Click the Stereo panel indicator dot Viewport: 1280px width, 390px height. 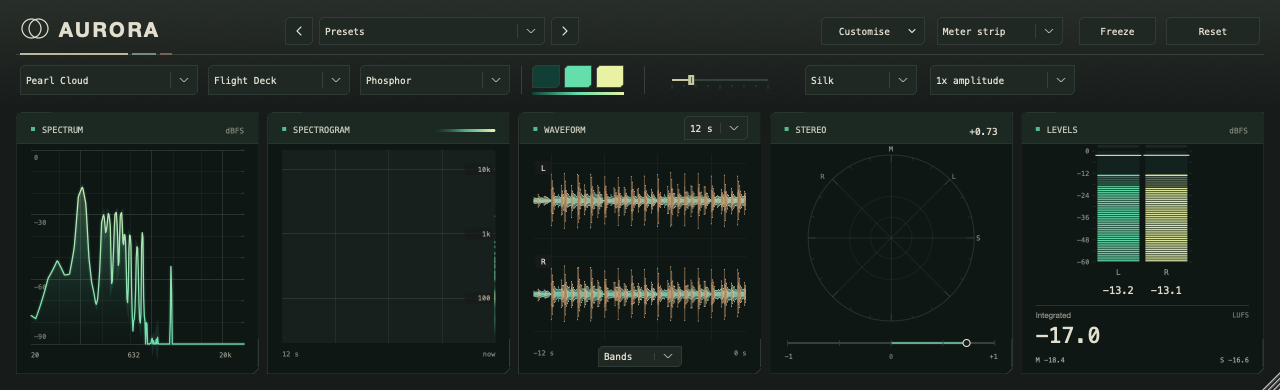[x=786, y=129]
